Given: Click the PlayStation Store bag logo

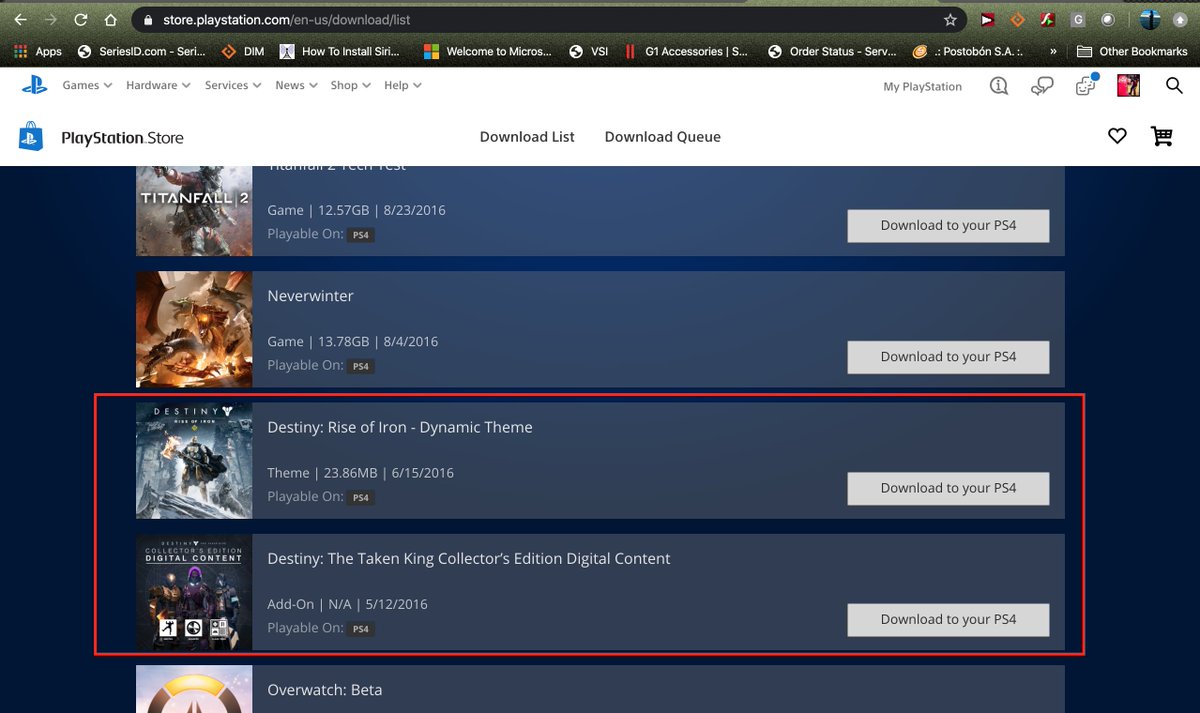Looking at the screenshot, I should pyautogui.click(x=31, y=137).
